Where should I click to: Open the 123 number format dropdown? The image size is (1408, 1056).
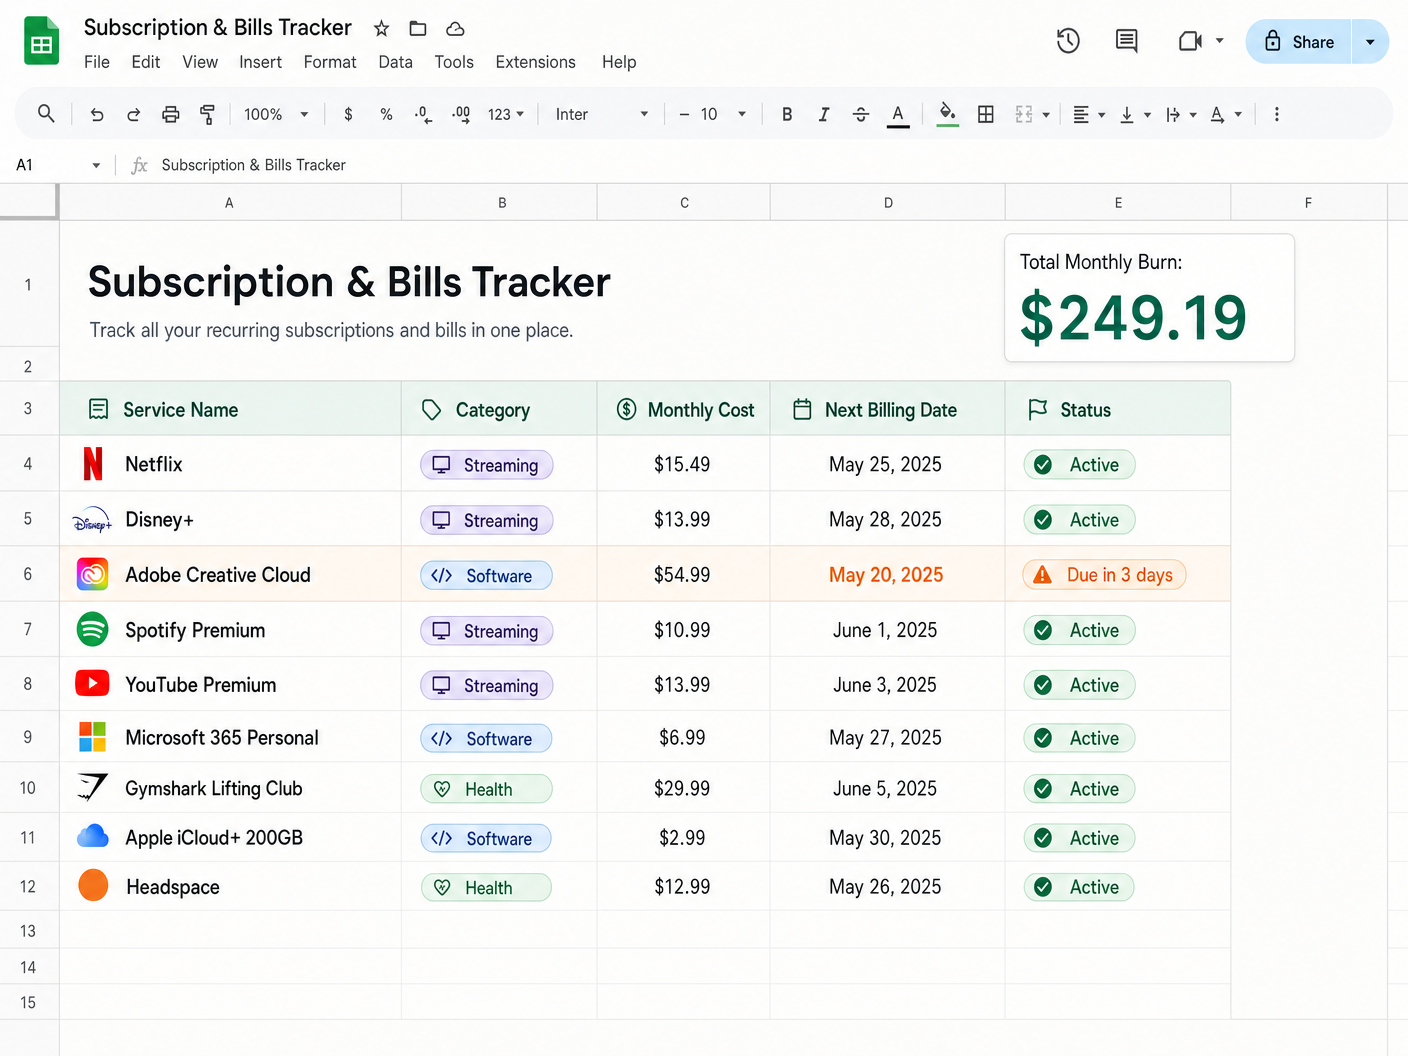[506, 115]
